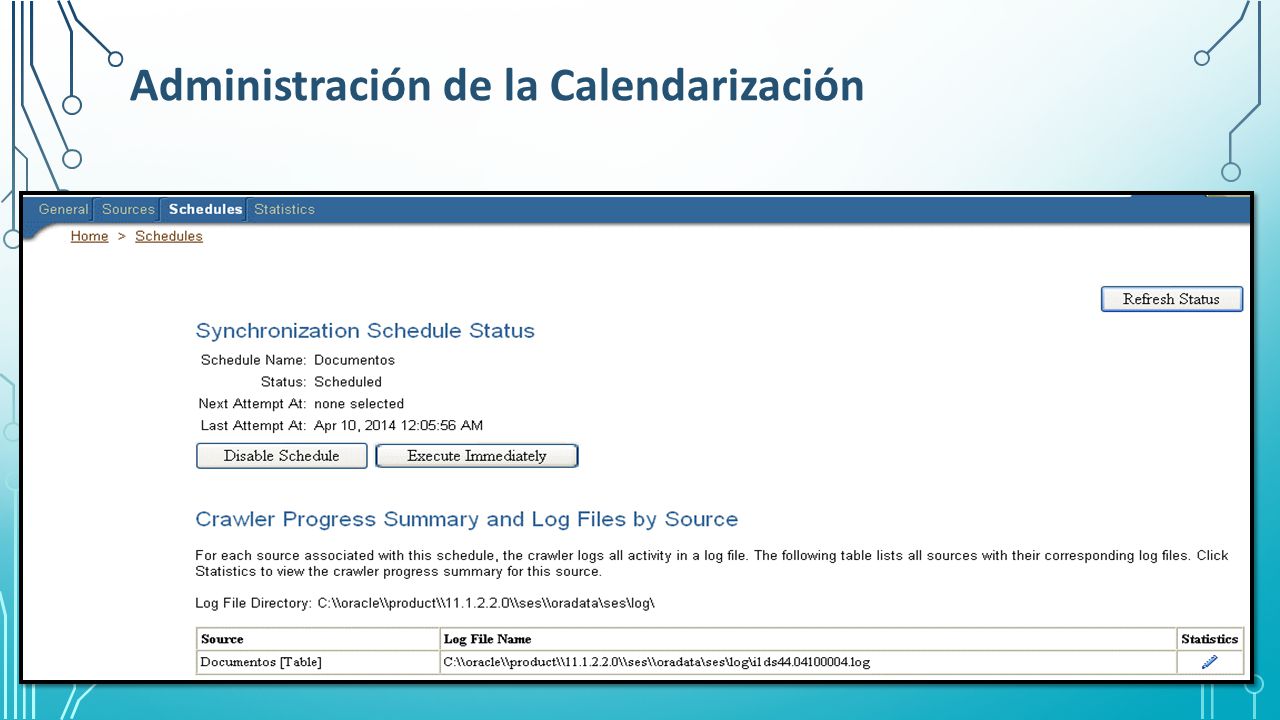The image size is (1280, 720).
Task: Click the Crawler Progress Summary heading
Action: coord(467,520)
